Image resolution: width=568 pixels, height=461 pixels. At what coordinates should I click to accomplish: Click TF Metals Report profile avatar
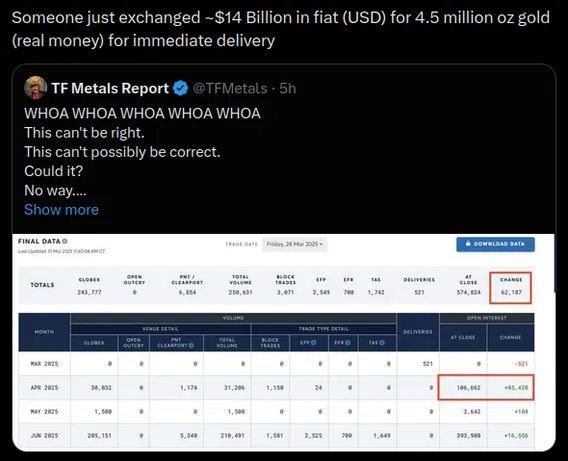(35, 88)
